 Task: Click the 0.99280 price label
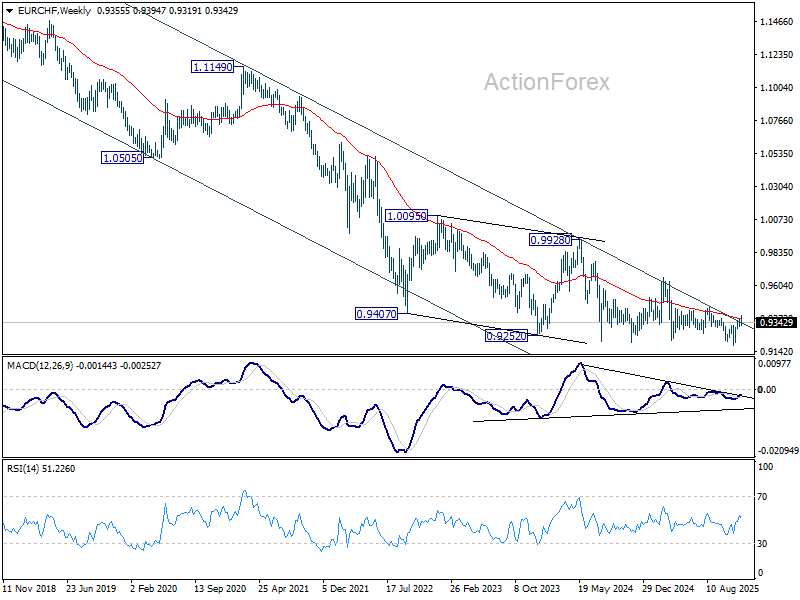pos(550,240)
